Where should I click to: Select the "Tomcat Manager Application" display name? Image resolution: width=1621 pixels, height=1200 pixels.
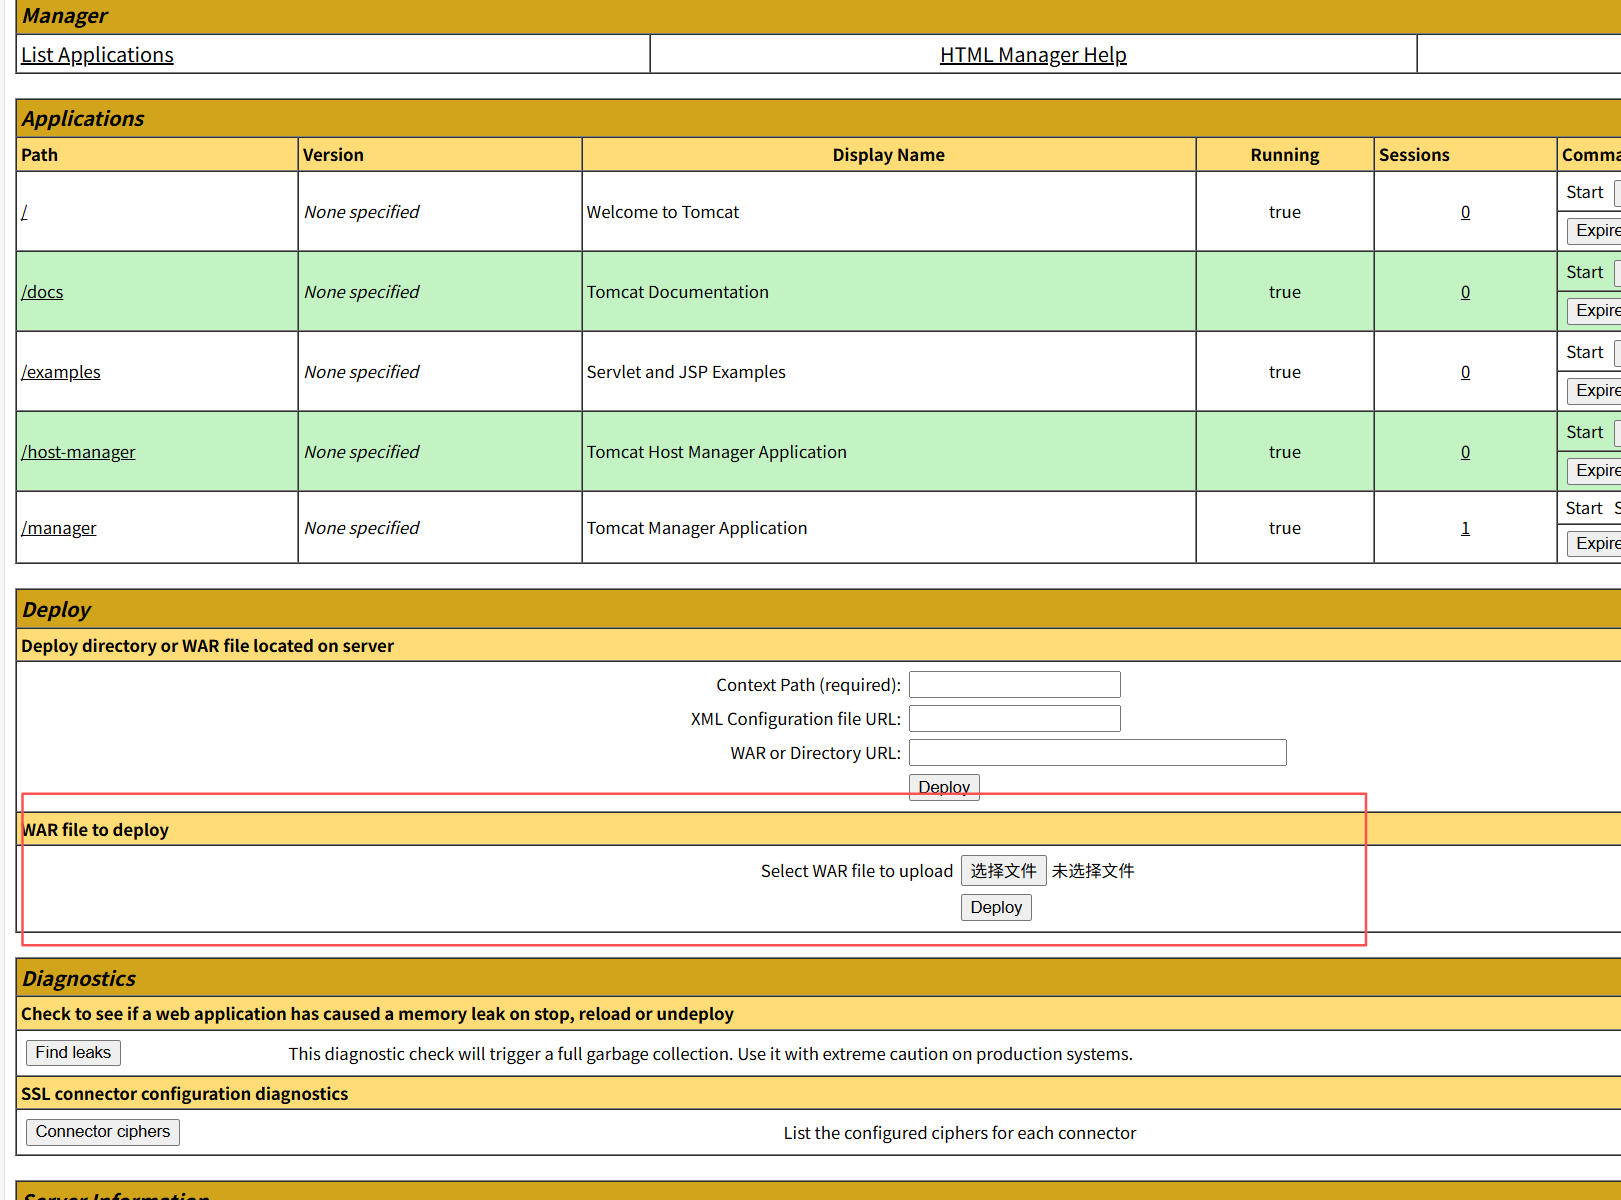697,528
